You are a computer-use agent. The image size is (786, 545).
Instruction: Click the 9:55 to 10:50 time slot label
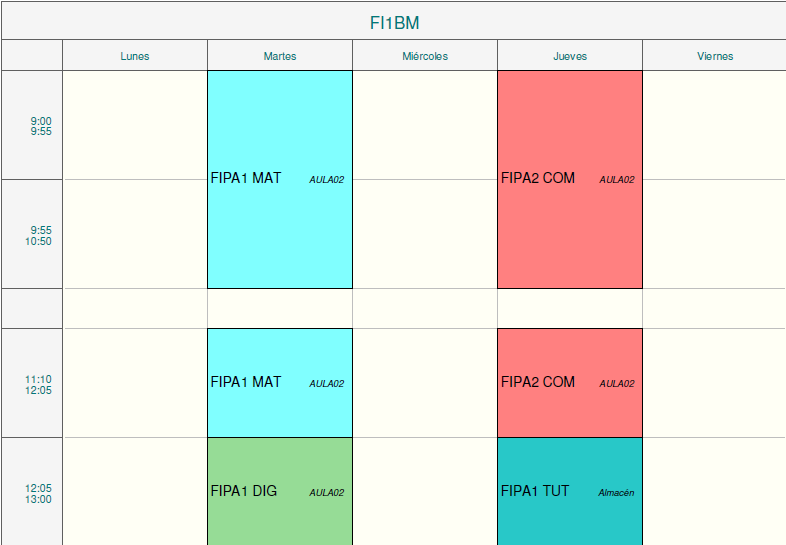40,235
